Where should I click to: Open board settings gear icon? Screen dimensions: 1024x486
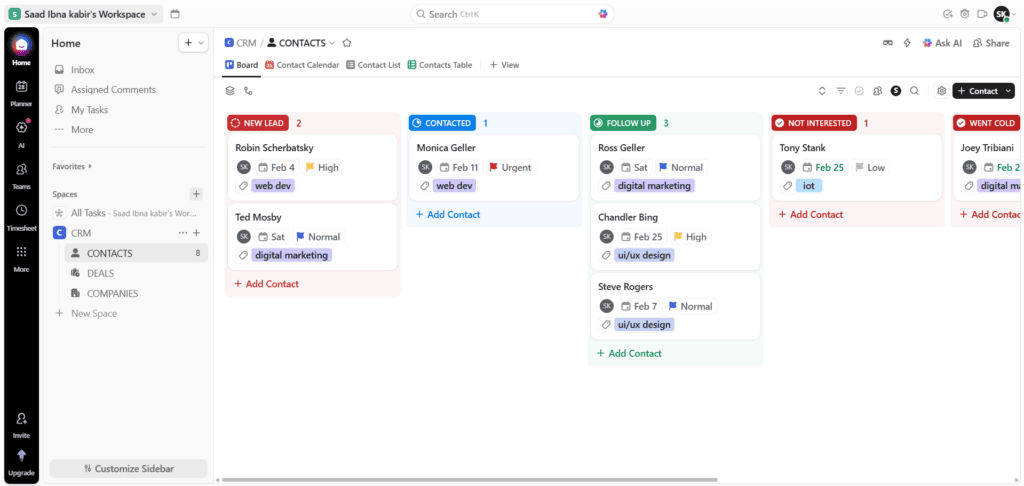(x=942, y=91)
